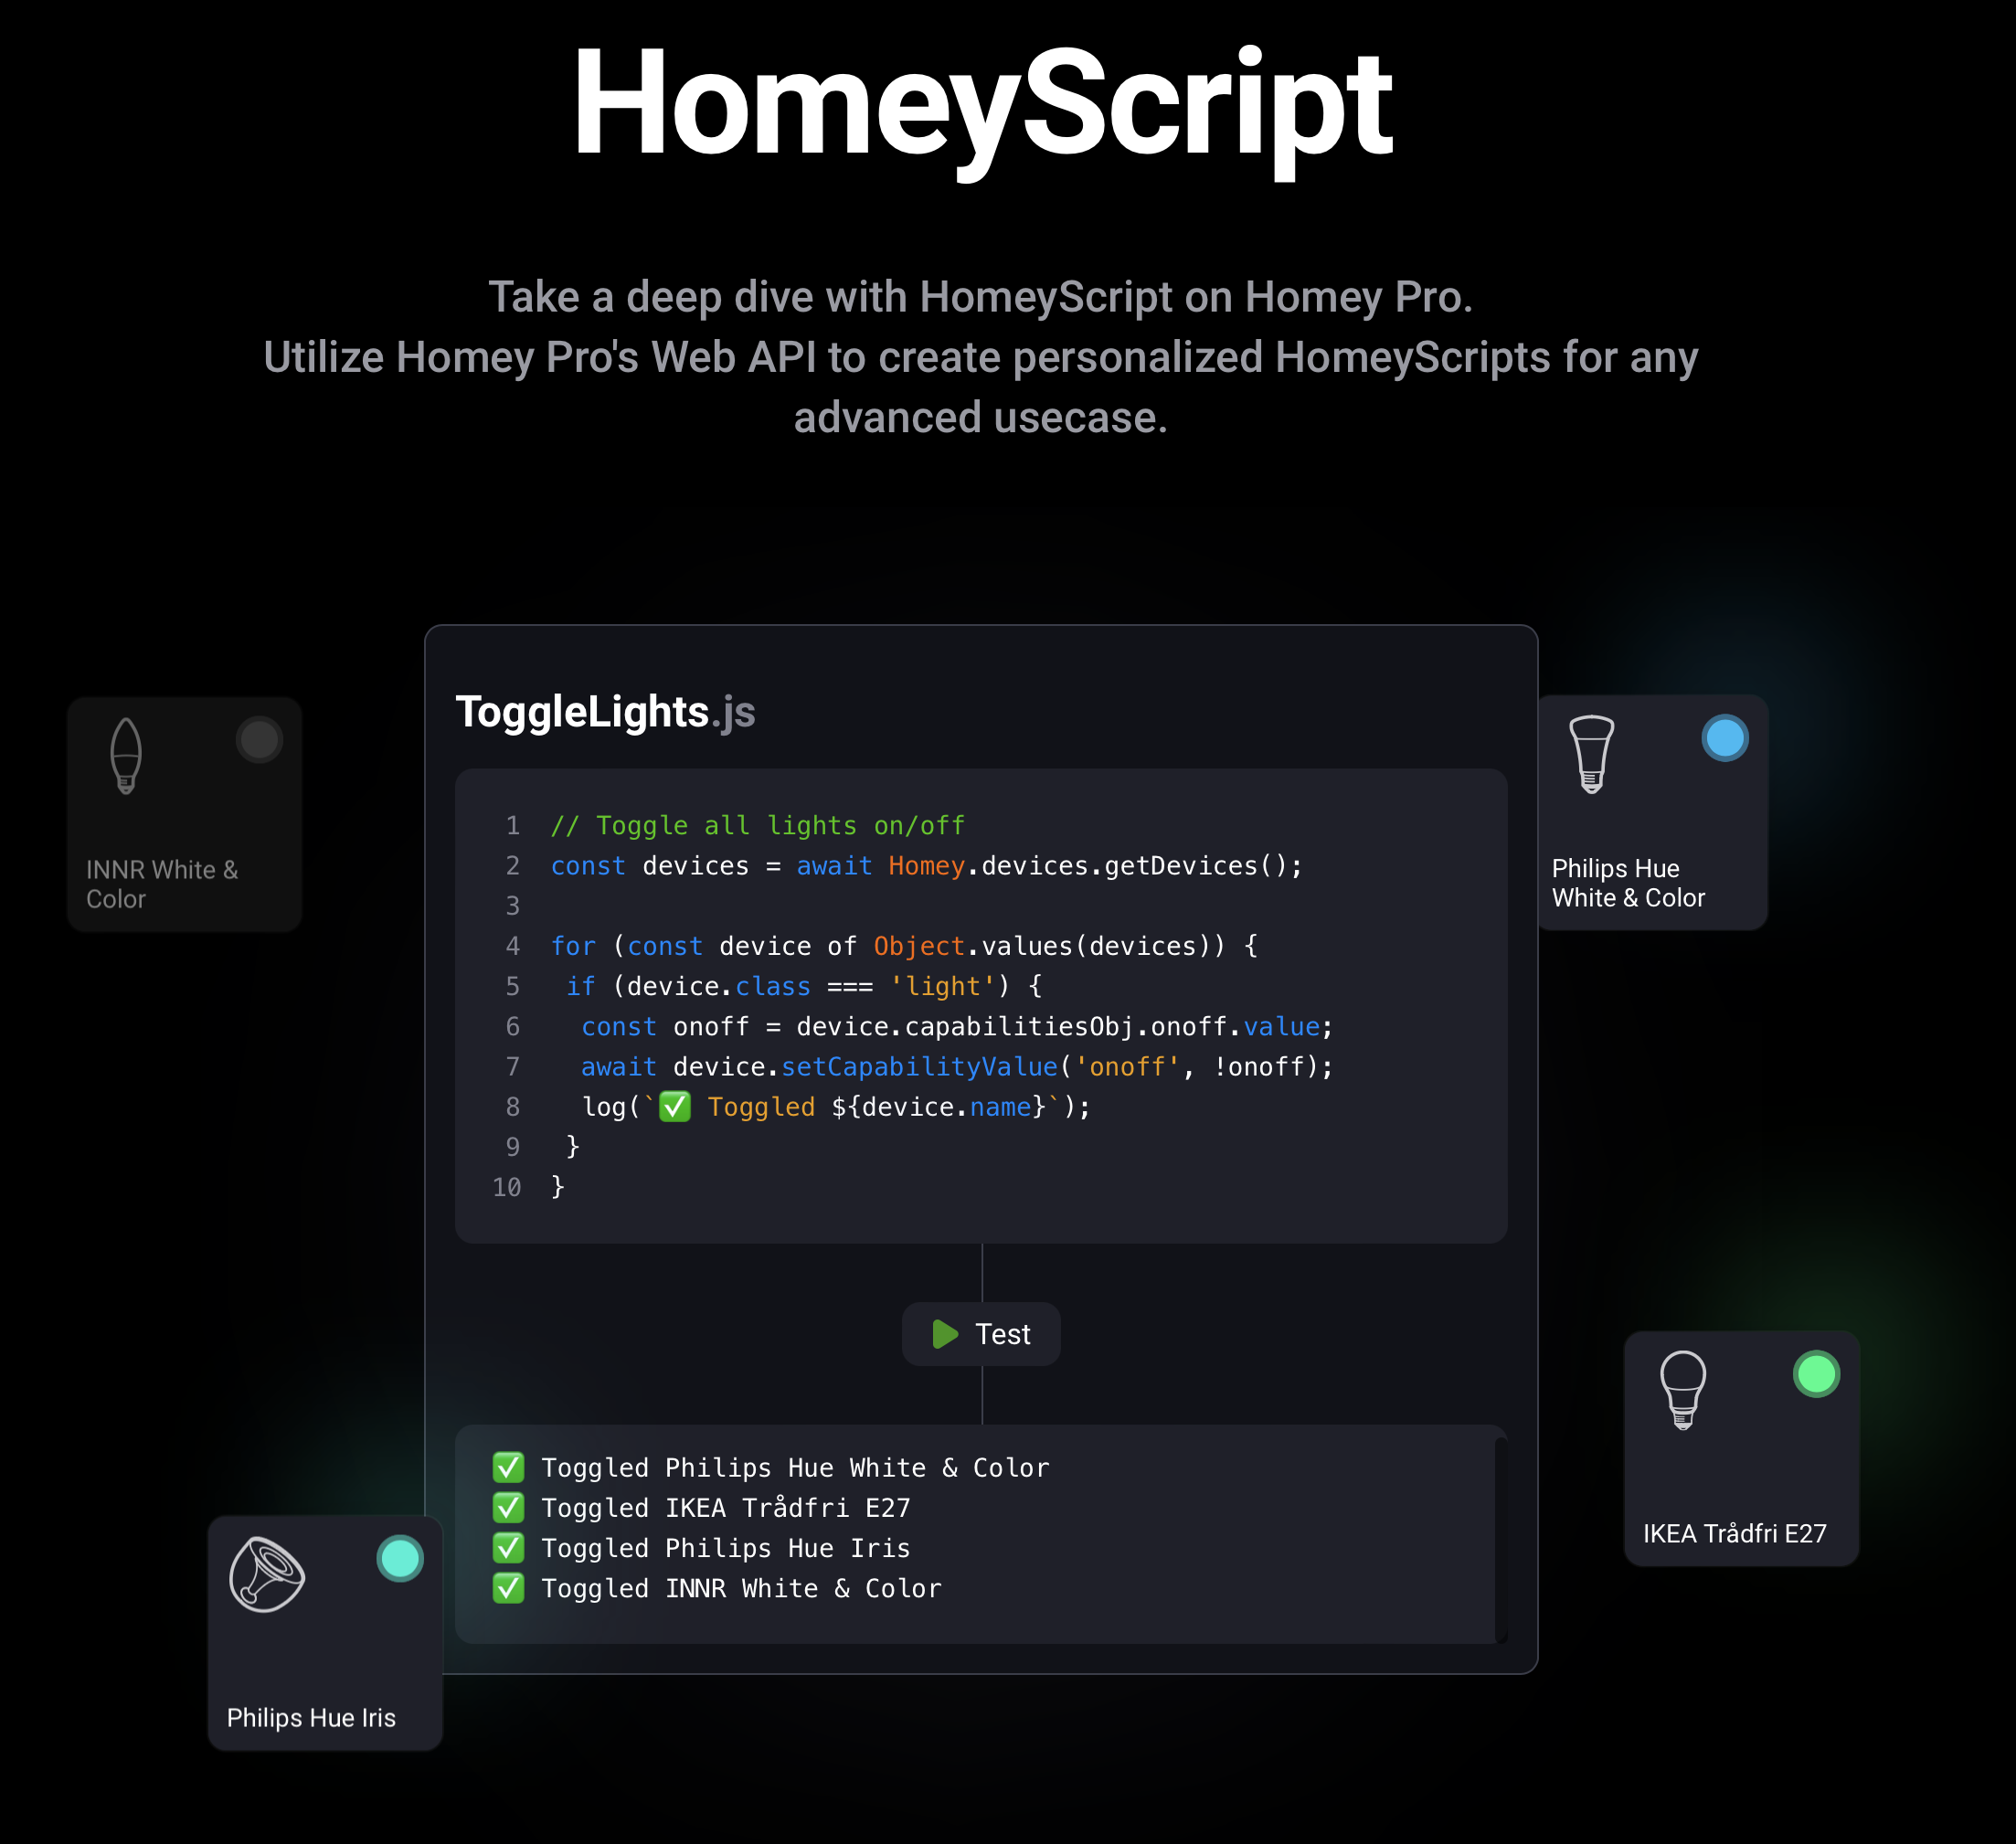2016x1844 pixels.
Task: Toggle the grey indicator on INNR White & Color
Action: coord(259,740)
